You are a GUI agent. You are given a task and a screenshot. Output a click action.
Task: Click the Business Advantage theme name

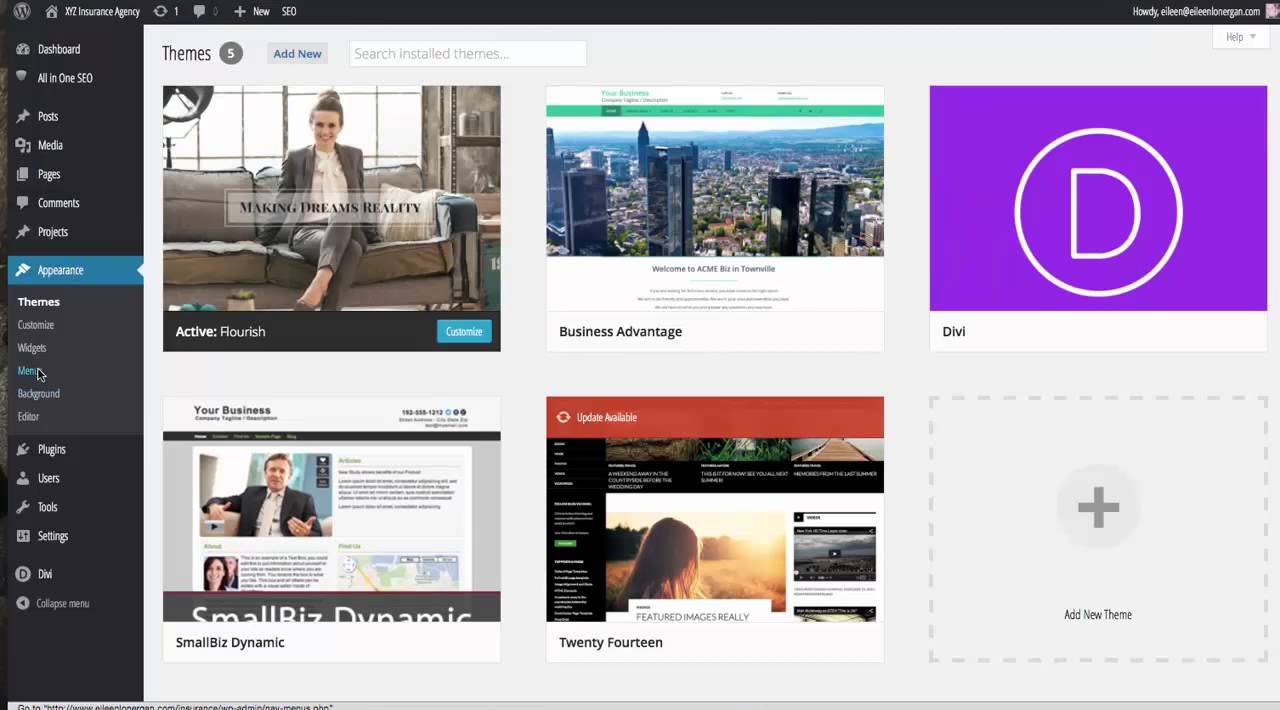(621, 332)
